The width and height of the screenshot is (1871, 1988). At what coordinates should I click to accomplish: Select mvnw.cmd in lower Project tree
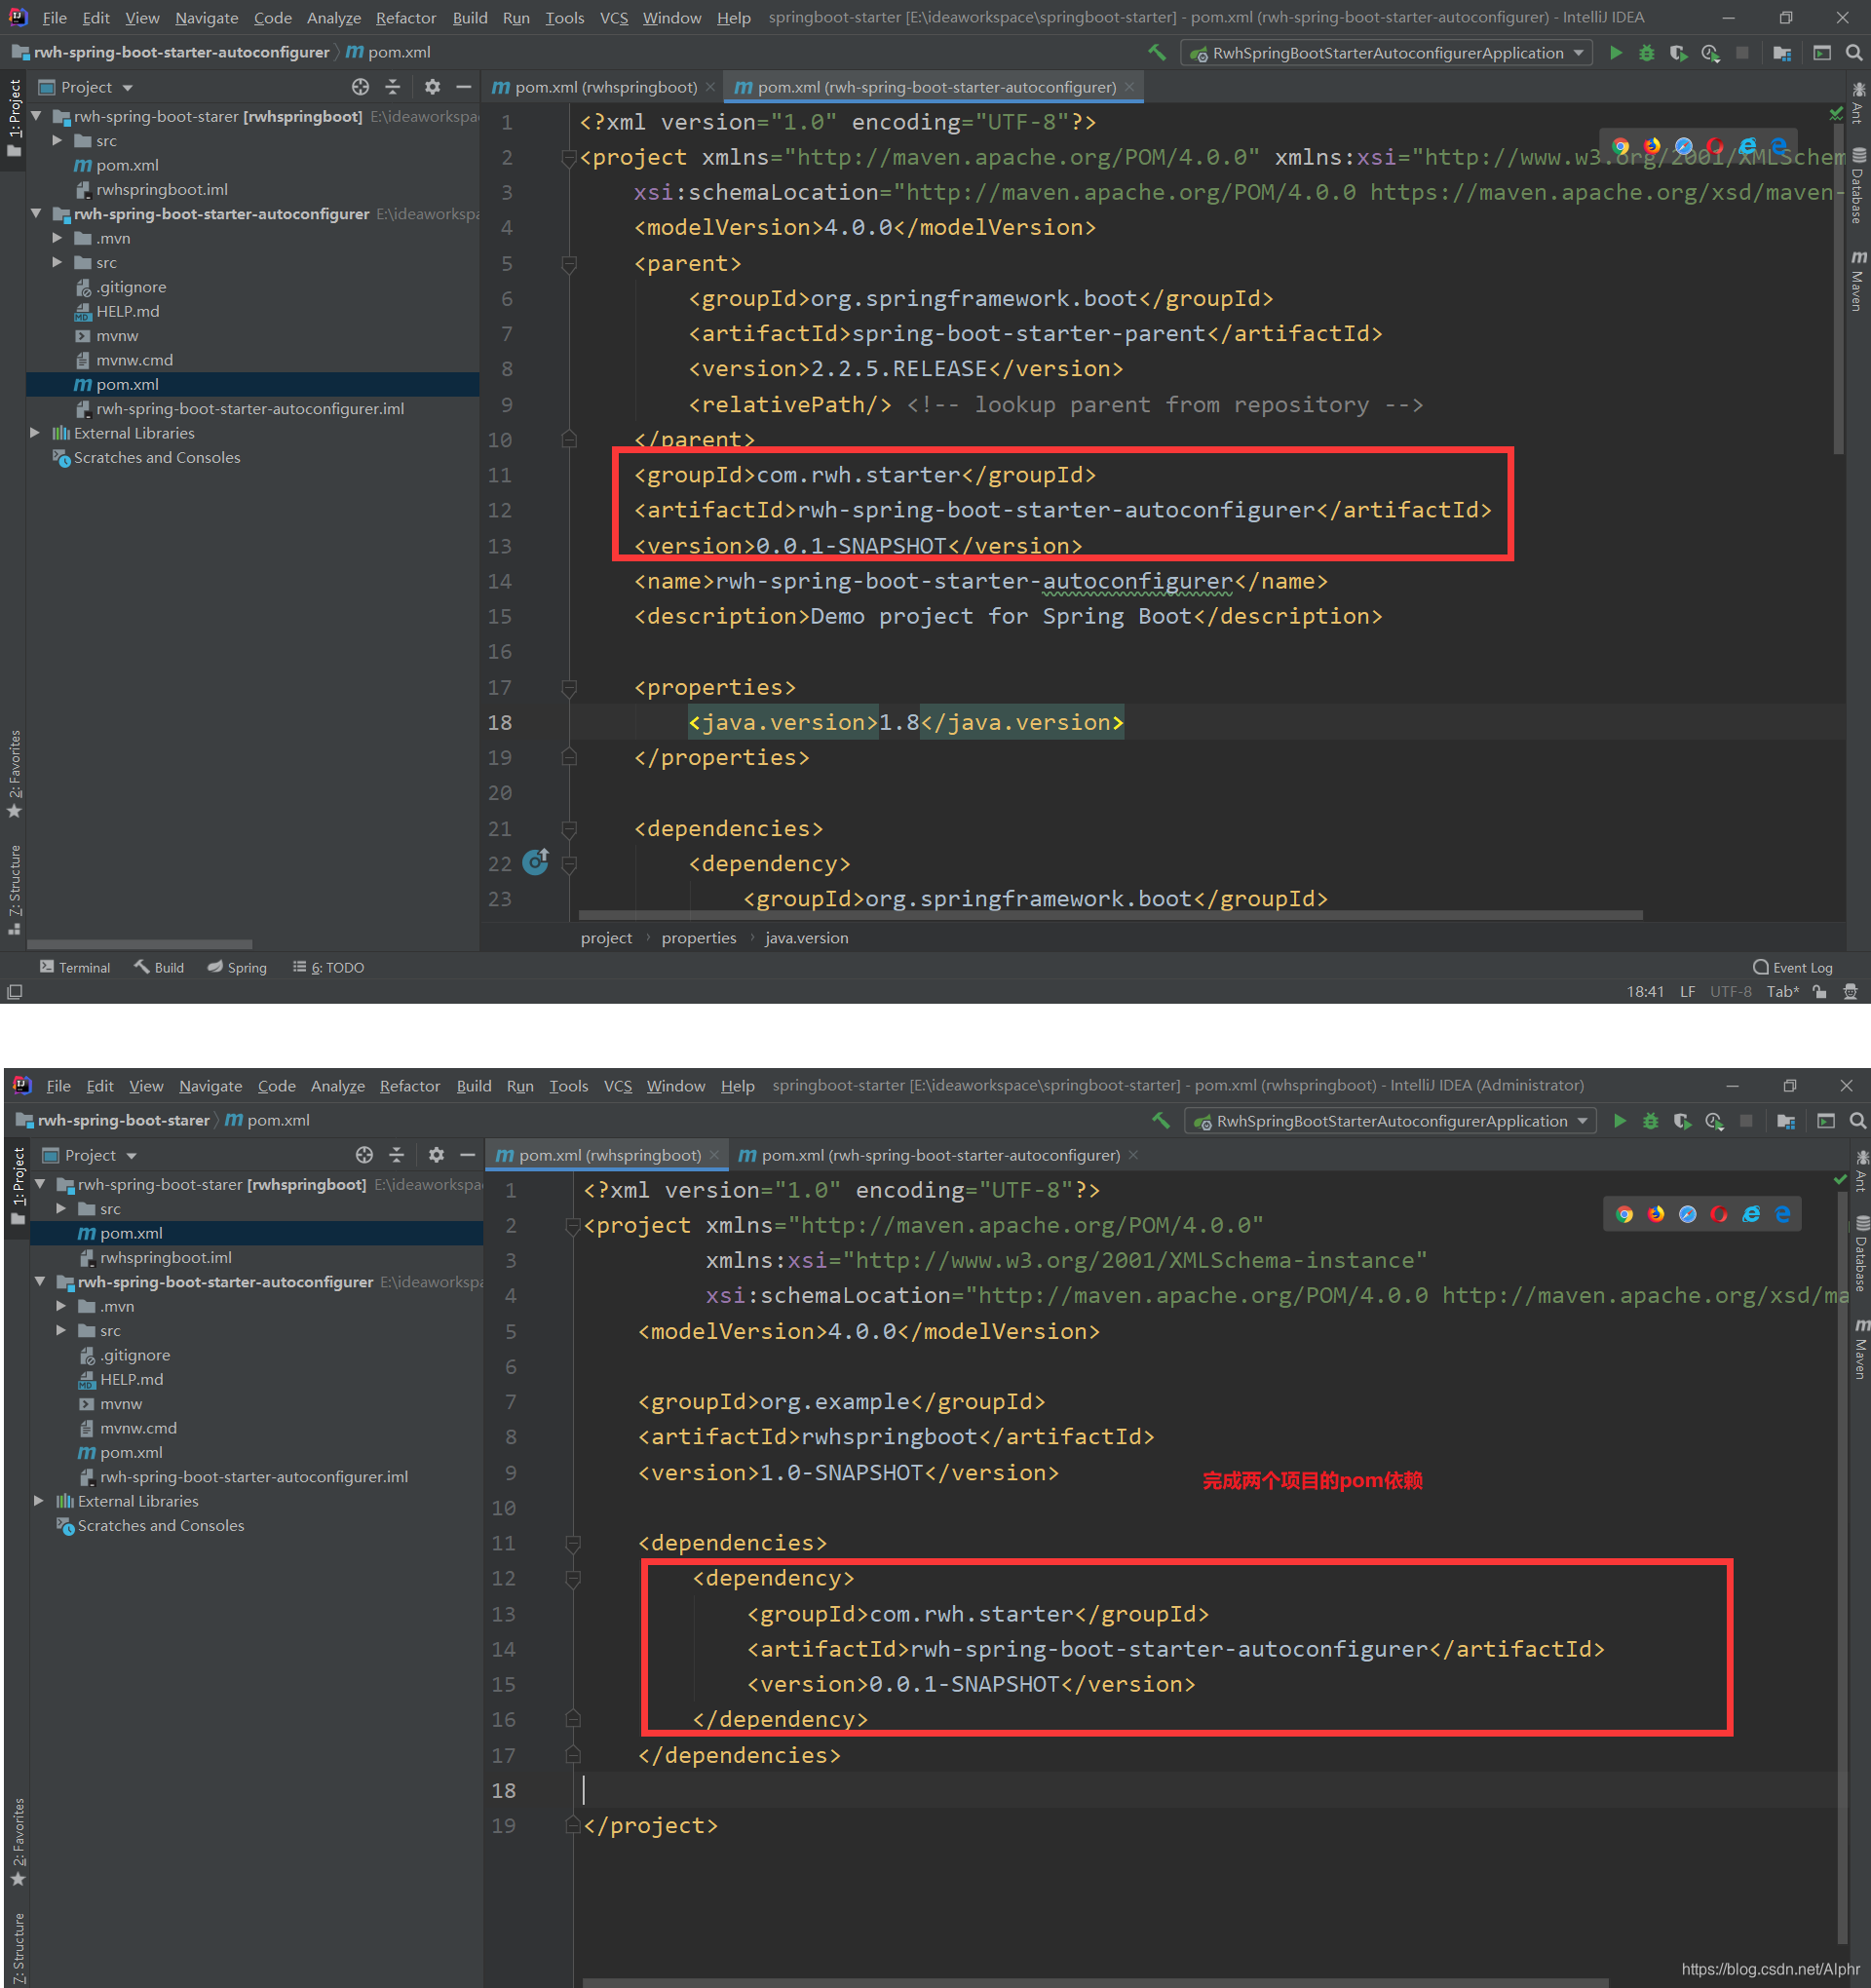139,1428
